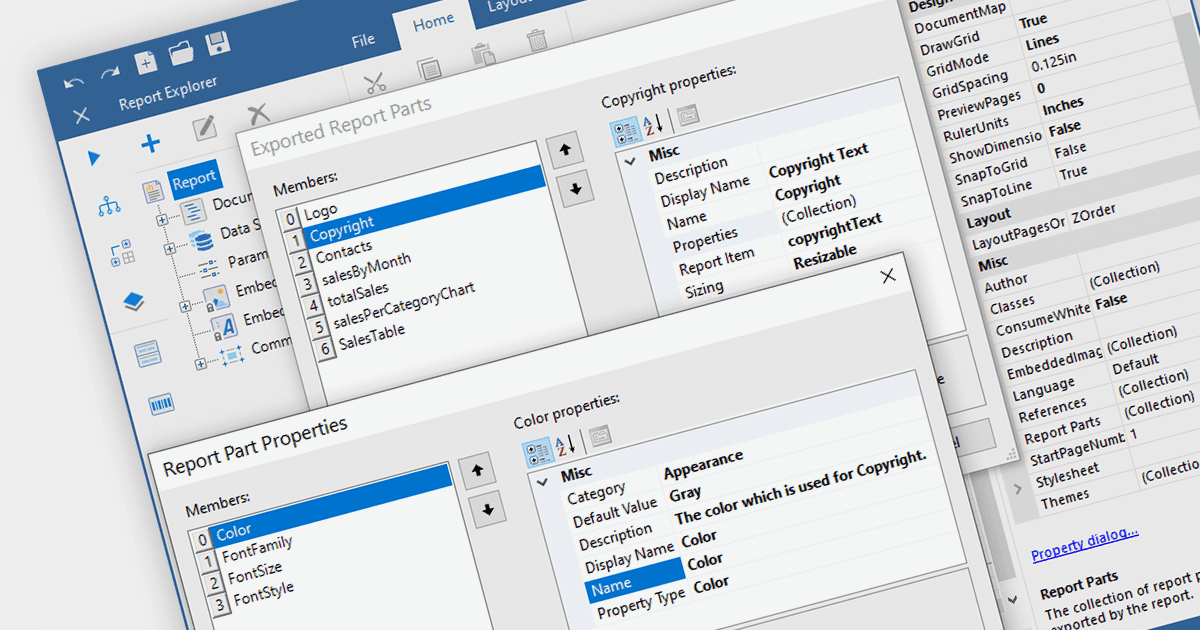Click Property Pages icon in Color properties

599,434
